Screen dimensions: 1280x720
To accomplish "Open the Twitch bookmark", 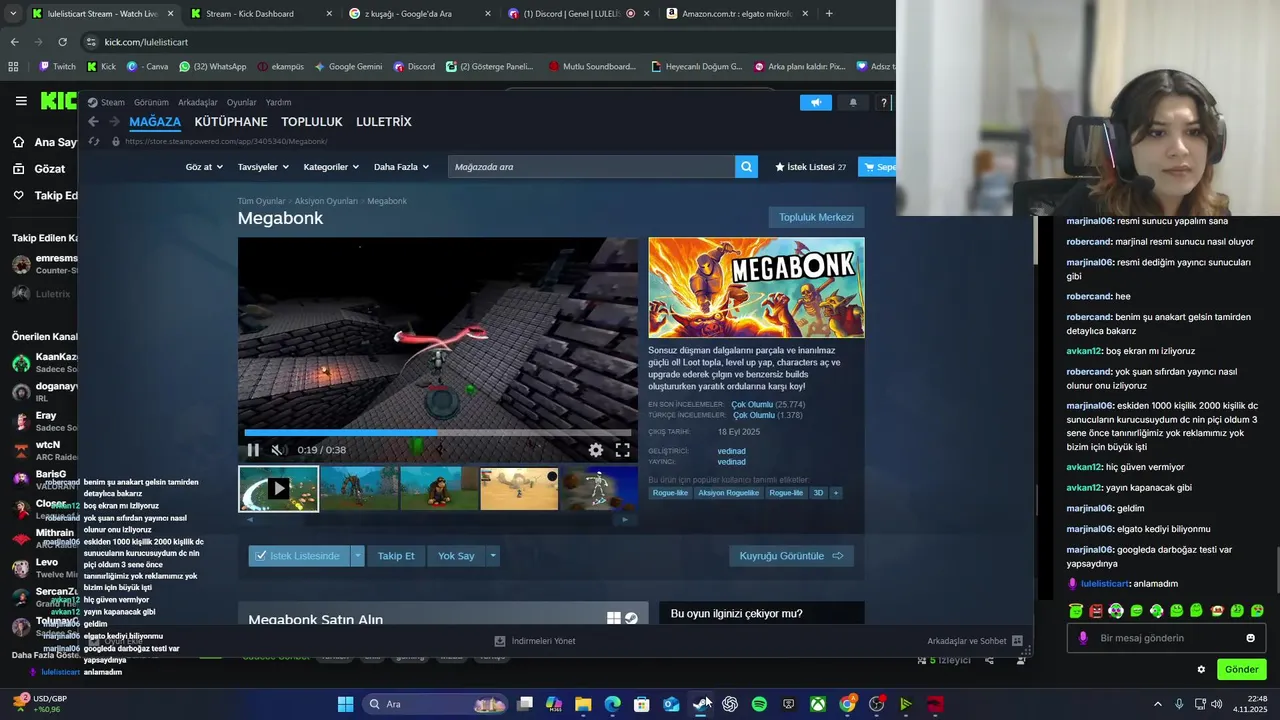I will [x=57, y=67].
